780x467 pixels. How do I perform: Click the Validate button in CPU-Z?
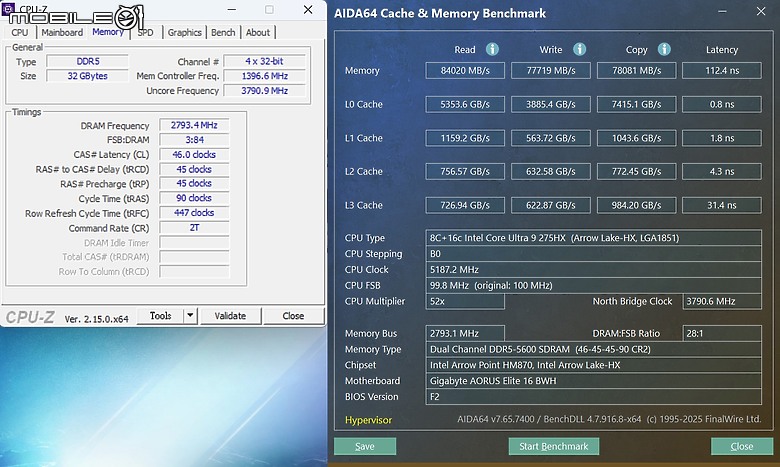[230, 315]
